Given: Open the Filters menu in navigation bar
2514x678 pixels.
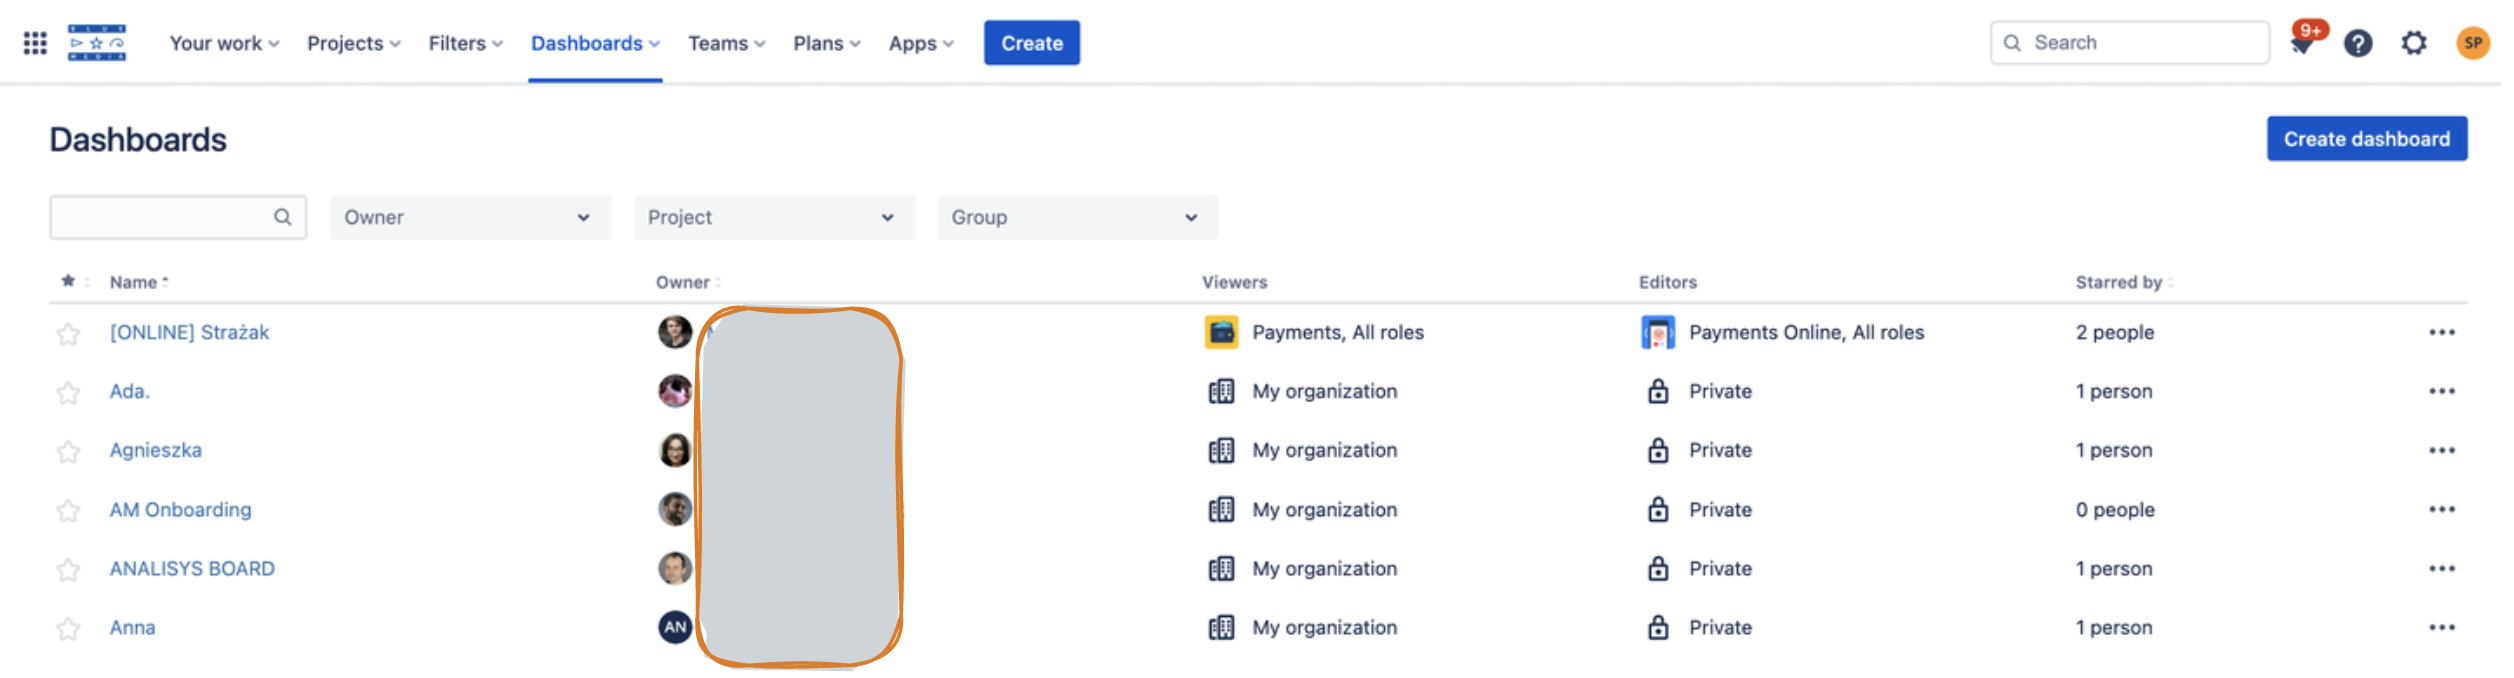Looking at the screenshot, I should (x=465, y=44).
